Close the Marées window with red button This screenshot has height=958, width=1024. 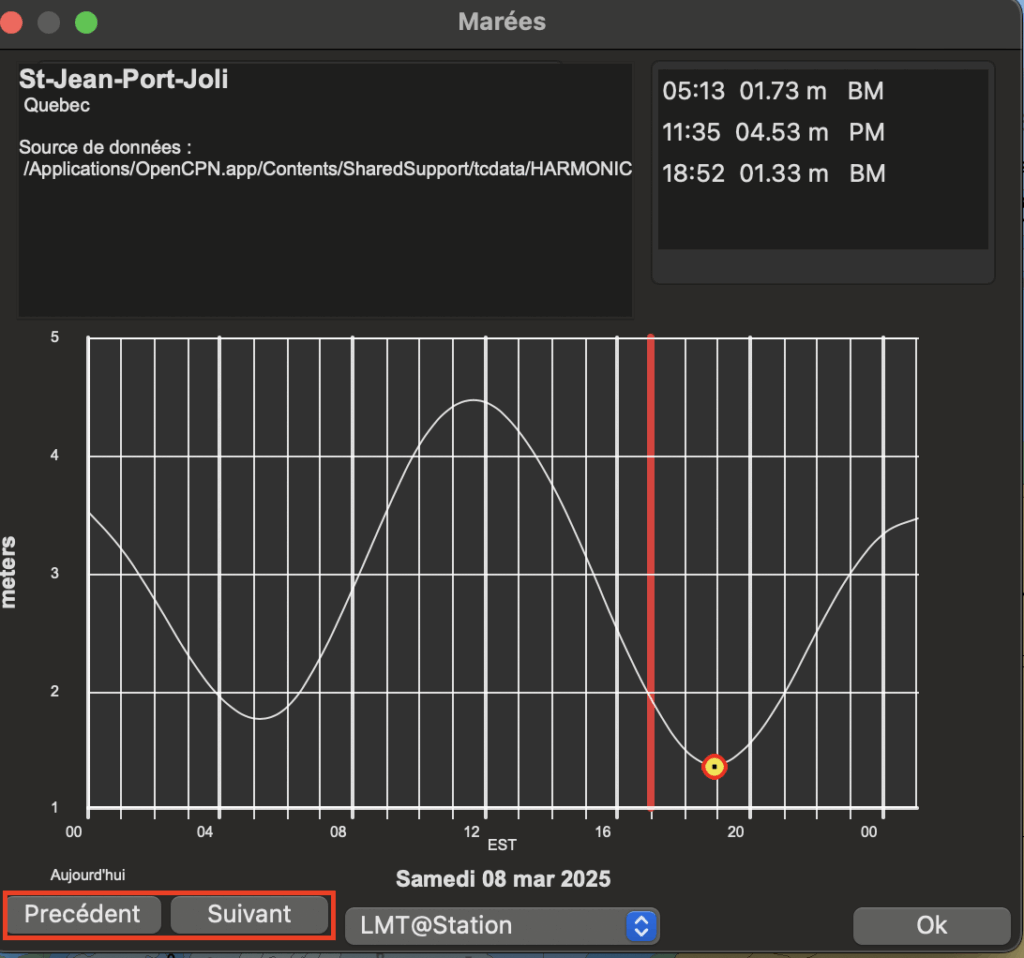pos(10,21)
